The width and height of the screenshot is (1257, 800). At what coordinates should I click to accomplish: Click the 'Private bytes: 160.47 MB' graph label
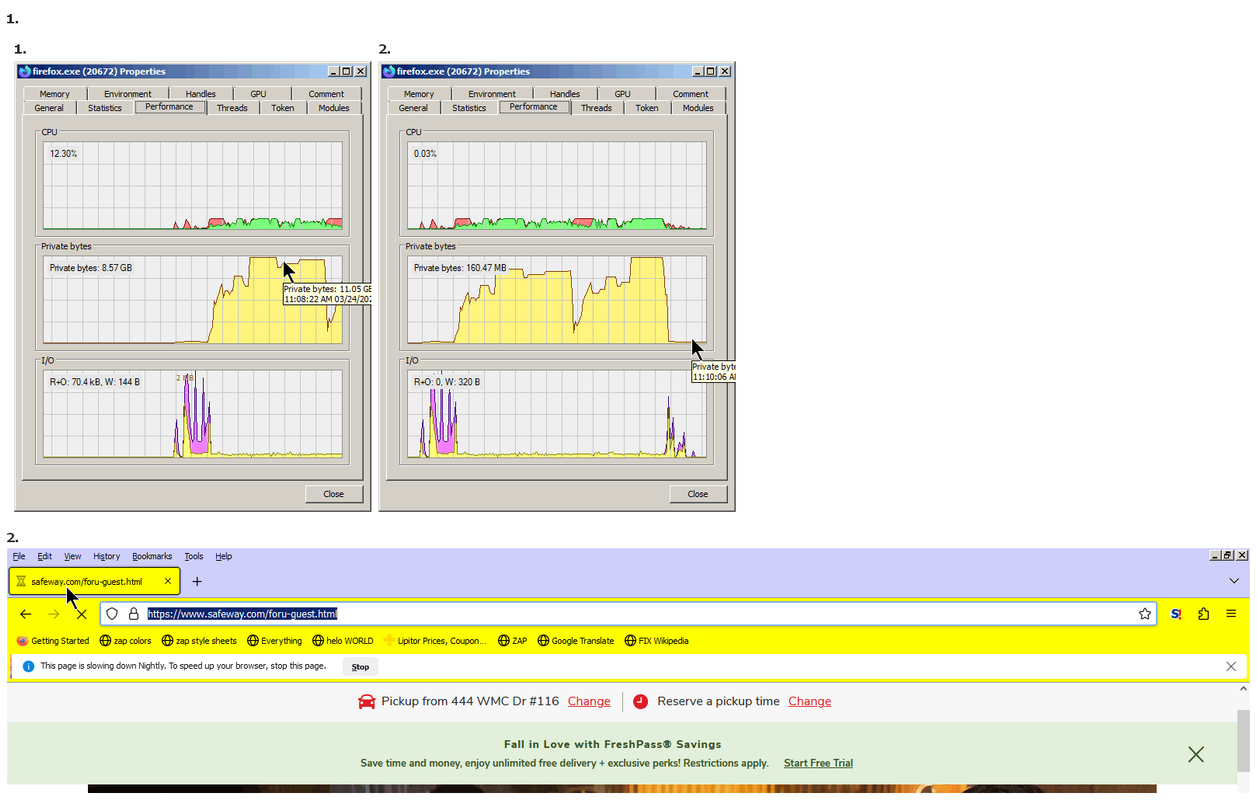point(460,268)
